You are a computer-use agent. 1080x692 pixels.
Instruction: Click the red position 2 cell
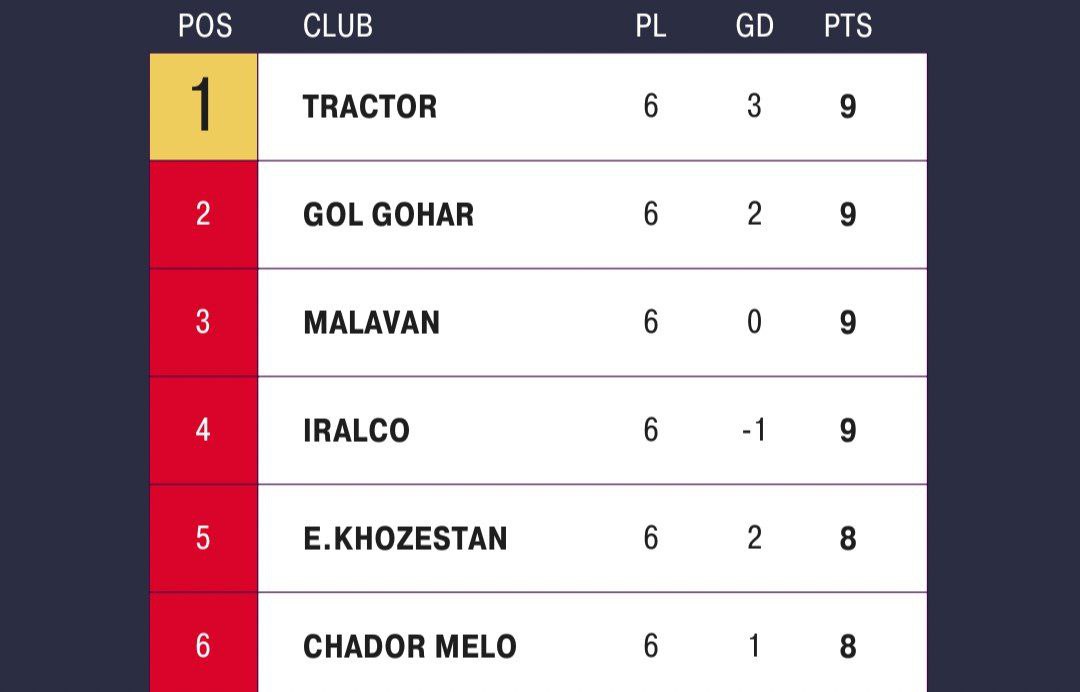pos(203,215)
